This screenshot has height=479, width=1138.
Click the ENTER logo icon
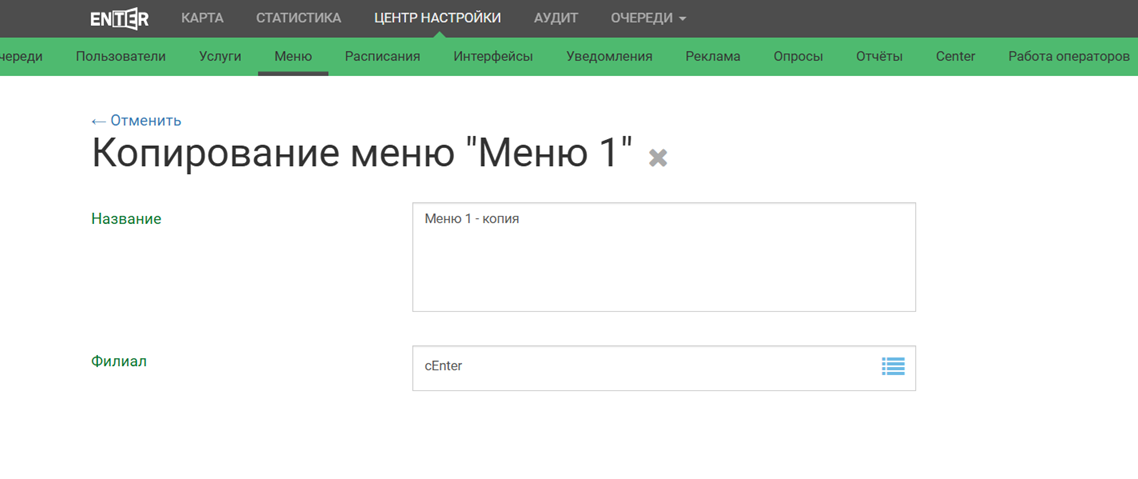(x=119, y=18)
